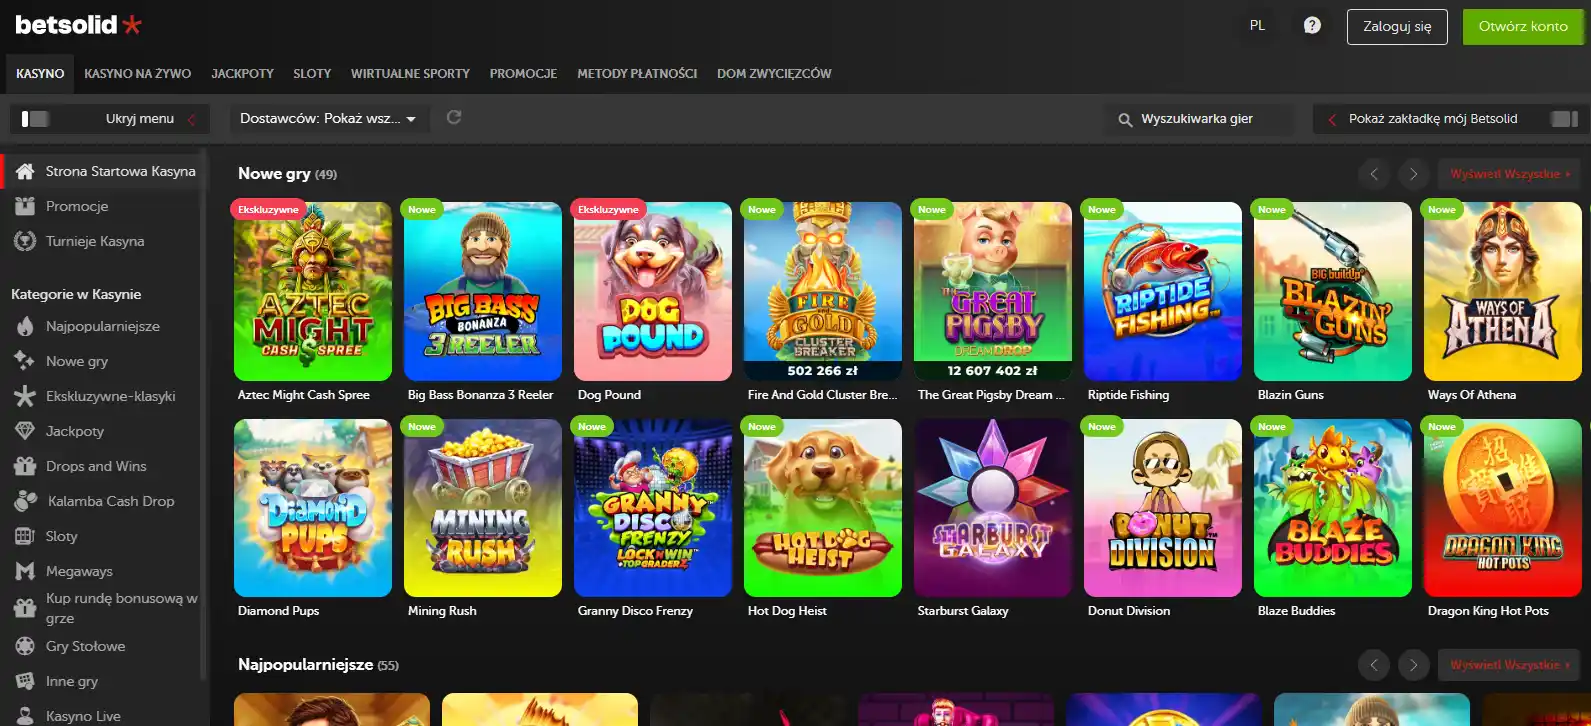The width and height of the screenshot is (1591, 726).
Task: Open DOM ZWYCIĘZCÓW tab
Action: 774,74
